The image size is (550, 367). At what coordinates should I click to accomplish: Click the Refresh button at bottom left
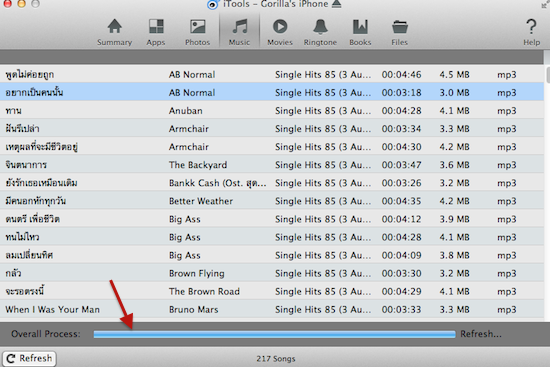[x=29, y=358]
